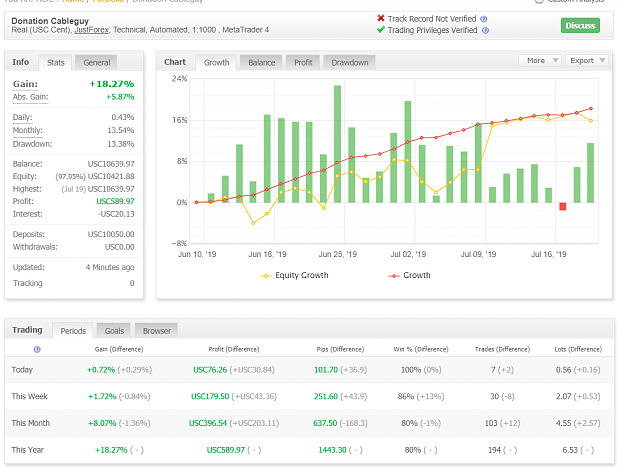Switch to the General tab
Image resolution: width=625 pixels, height=468 pixels.
click(96, 63)
